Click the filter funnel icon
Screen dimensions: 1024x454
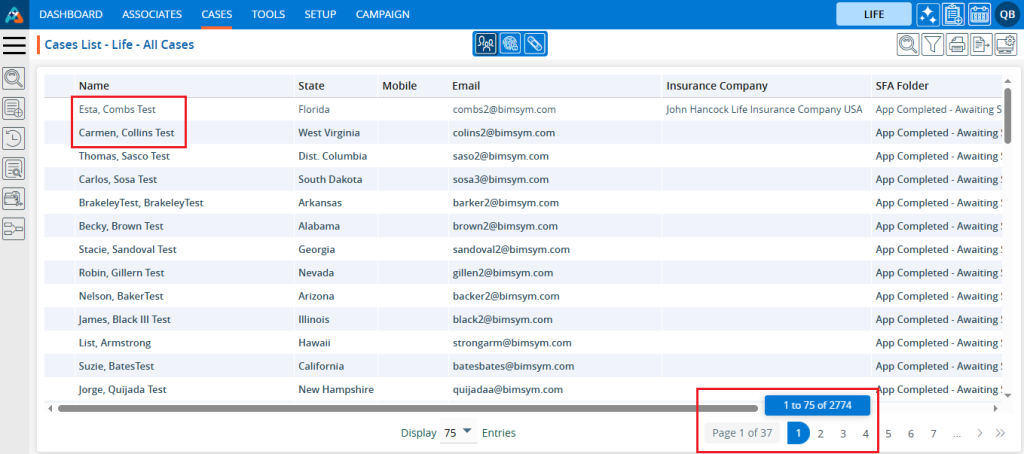931,44
